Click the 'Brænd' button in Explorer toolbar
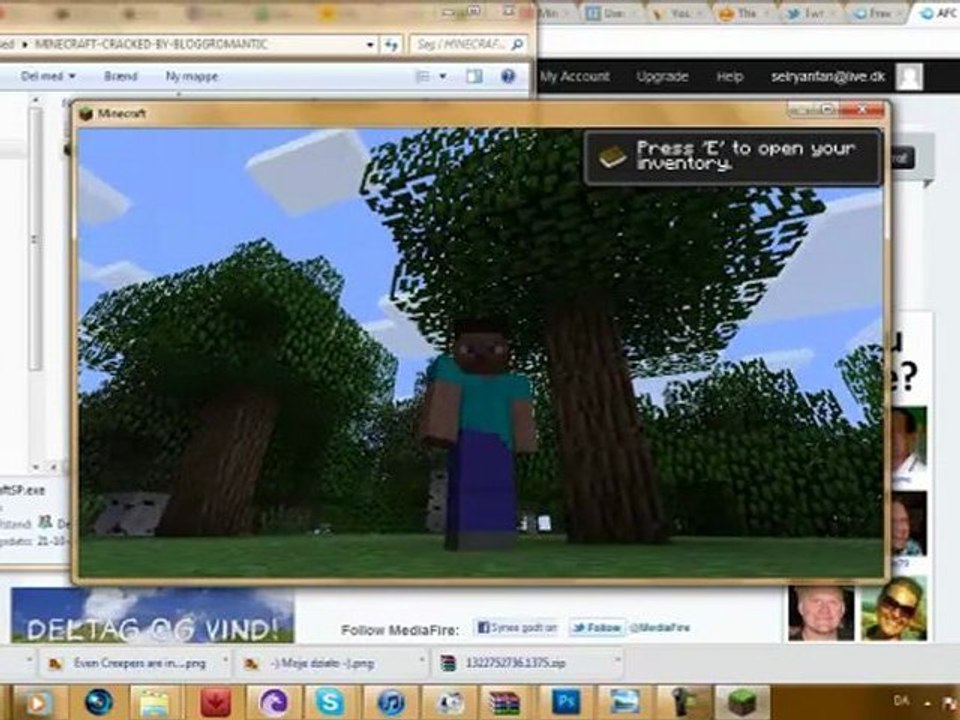This screenshot has width=960, height=720. click(x=121, y=77)
